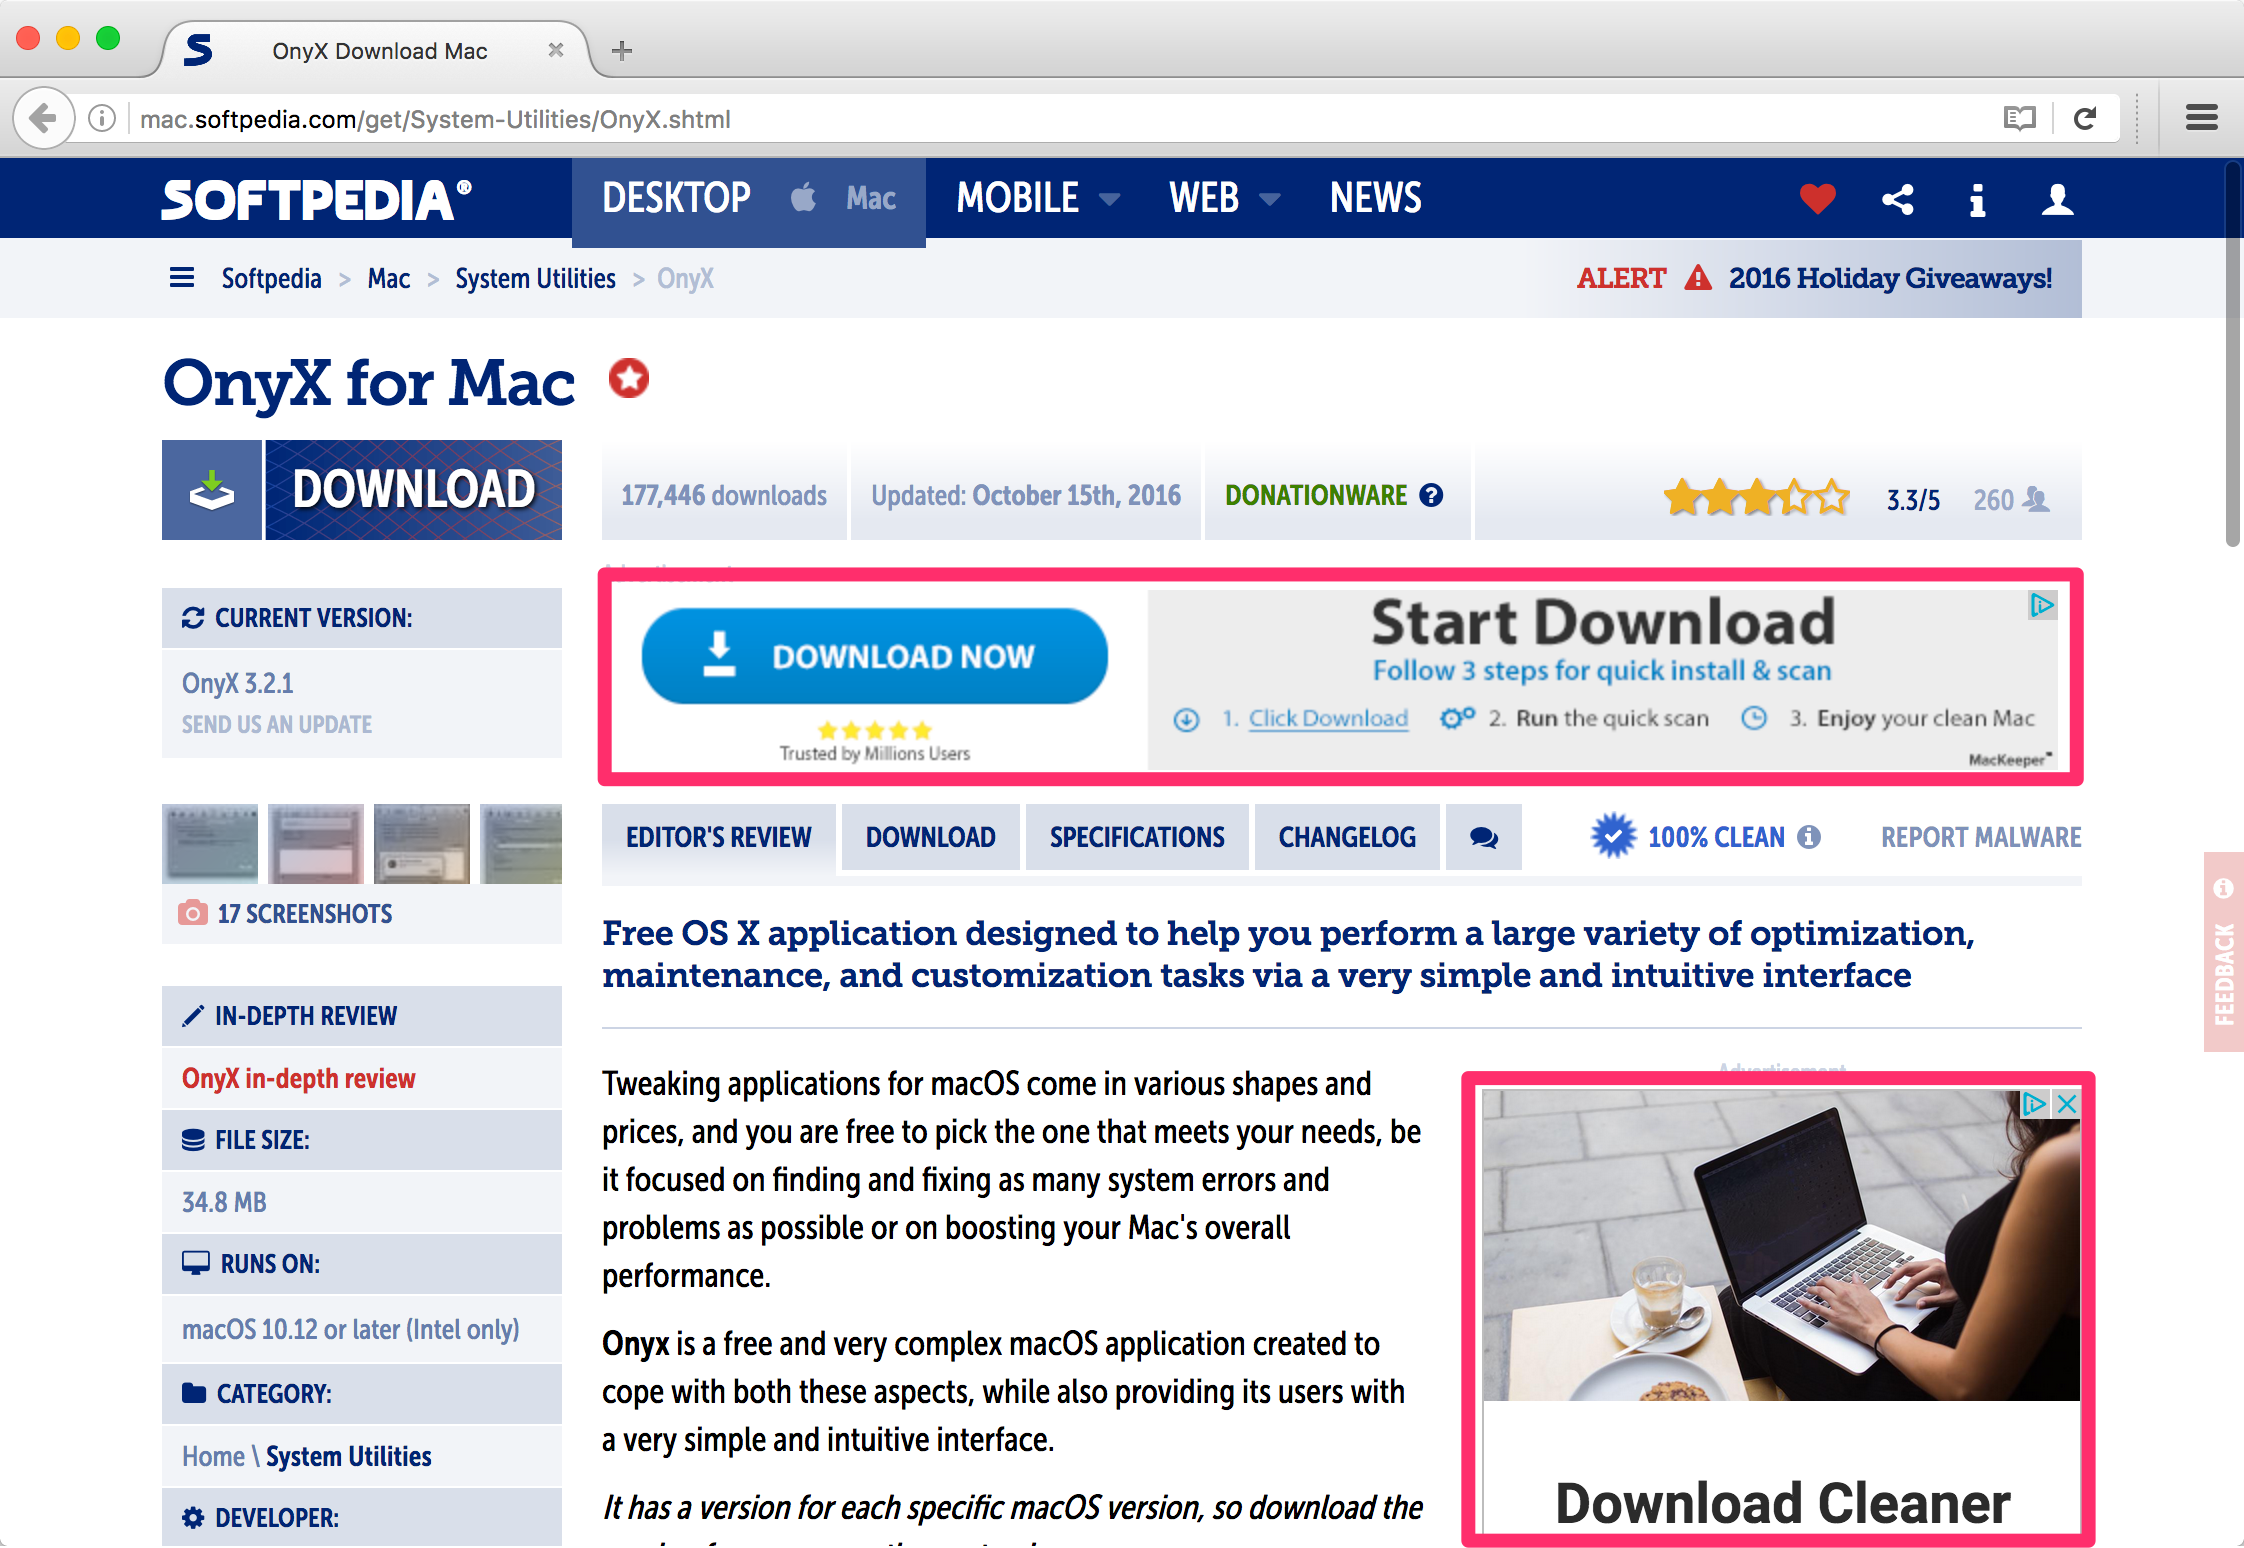Open the share icon in header

(1897, 199)
